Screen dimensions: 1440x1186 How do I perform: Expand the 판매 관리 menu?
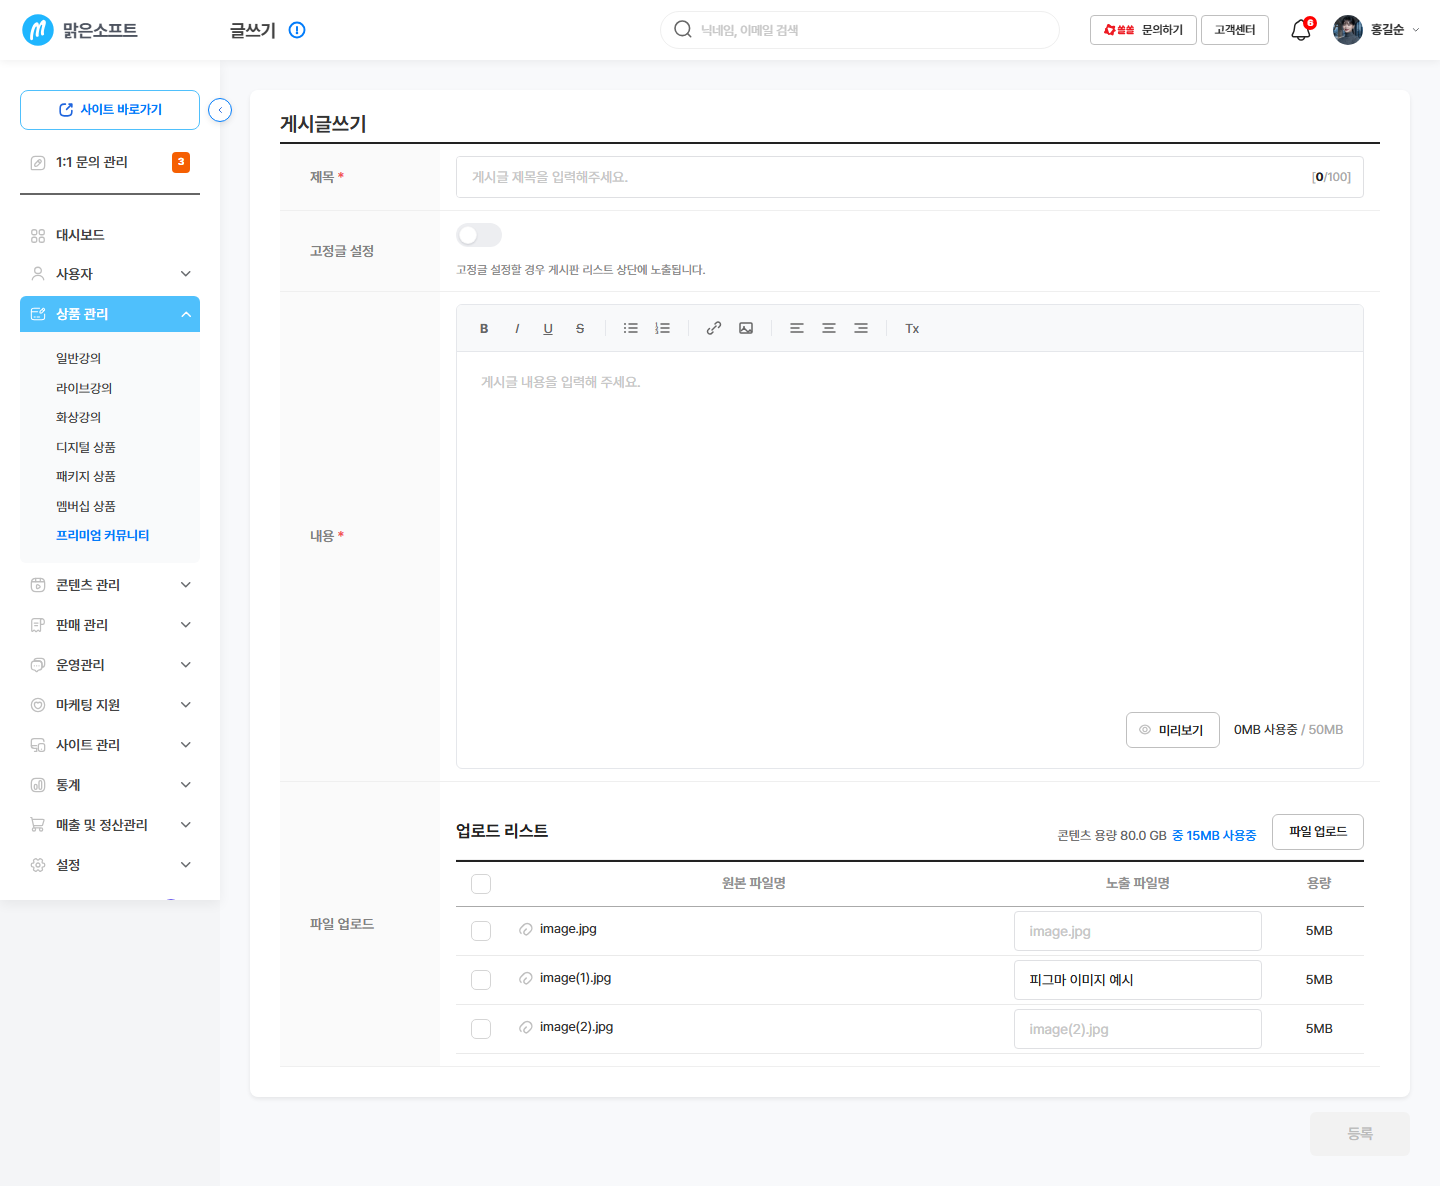point(110,625)
